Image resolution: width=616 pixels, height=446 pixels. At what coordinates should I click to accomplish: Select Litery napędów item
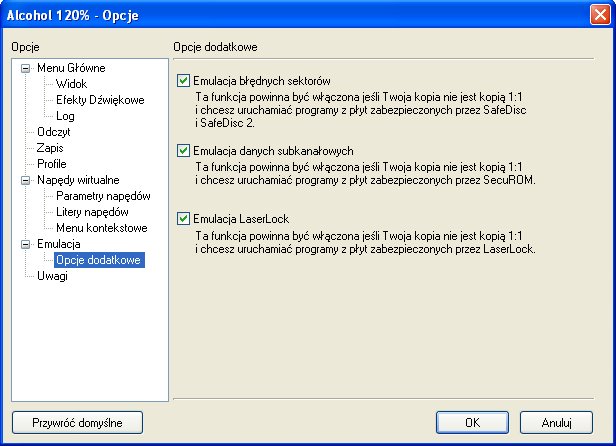pos(92,212)
